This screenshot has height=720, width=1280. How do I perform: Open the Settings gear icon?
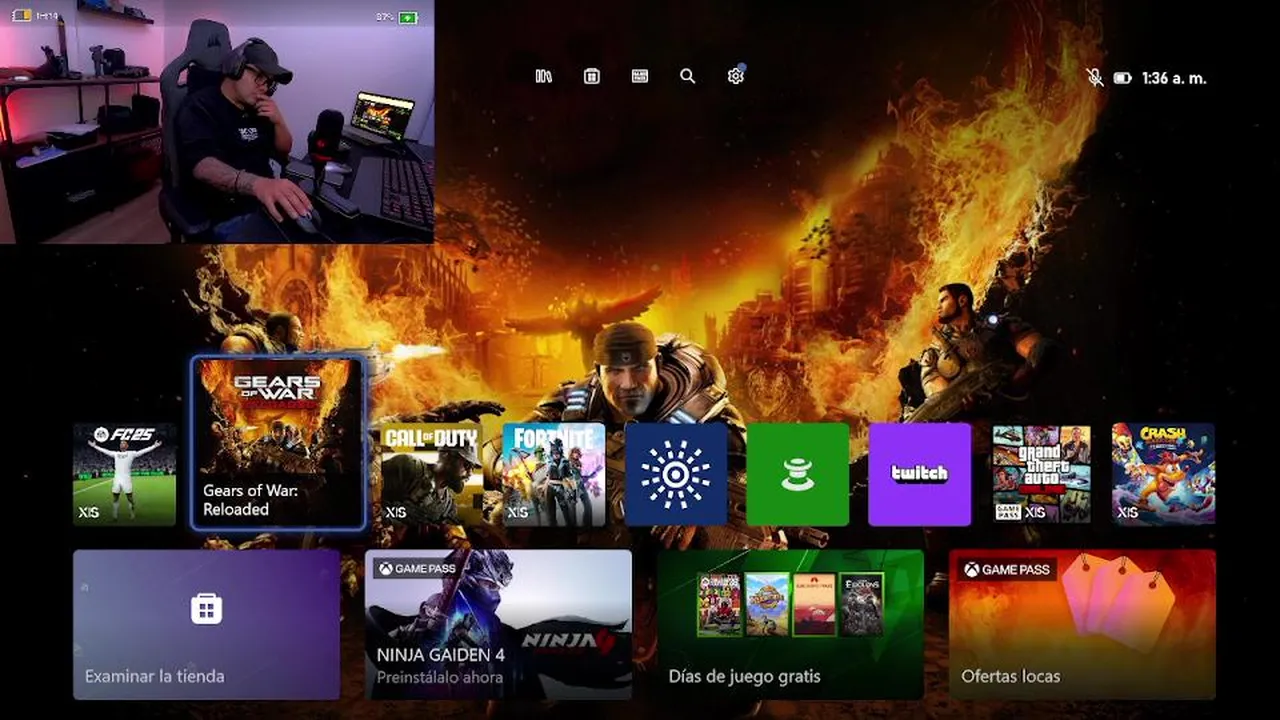[x=736, y=76]
